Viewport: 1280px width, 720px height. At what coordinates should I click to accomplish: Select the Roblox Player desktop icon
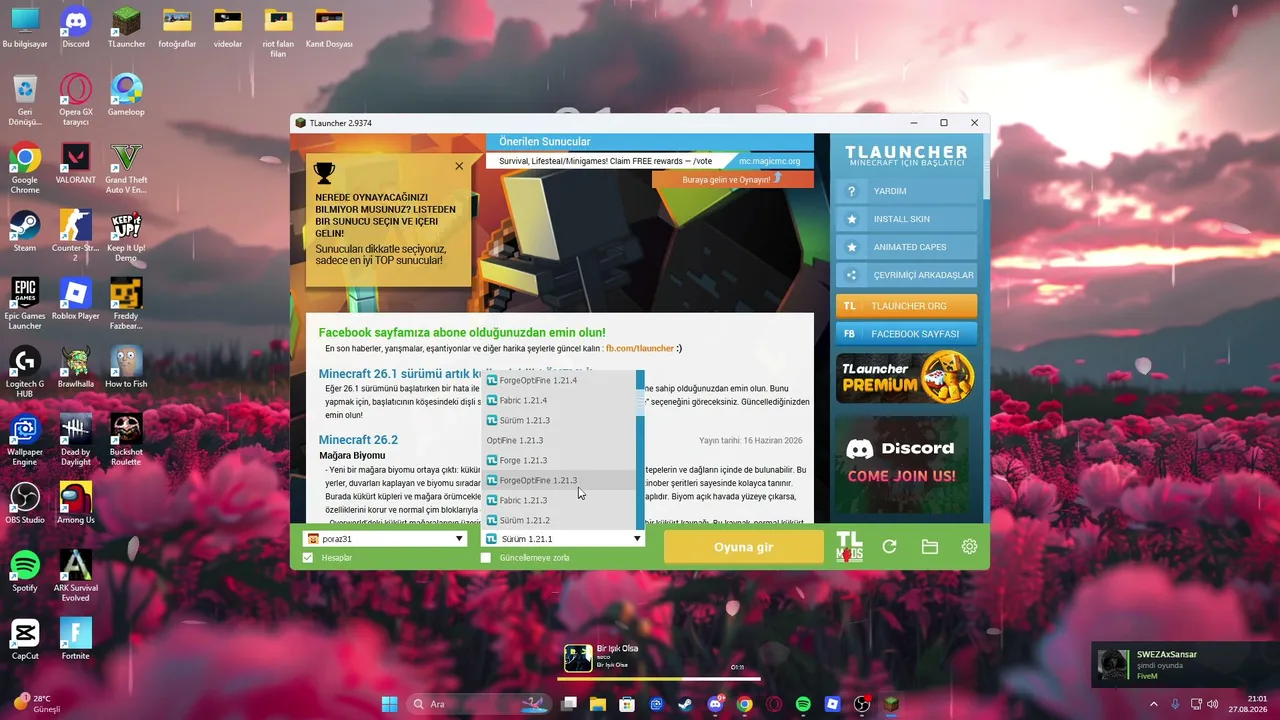pos(76,299)
